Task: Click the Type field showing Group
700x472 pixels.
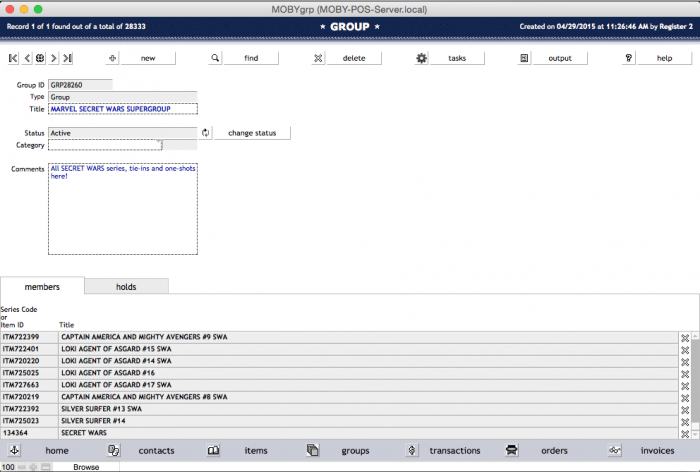Action: tap(123, 97)
